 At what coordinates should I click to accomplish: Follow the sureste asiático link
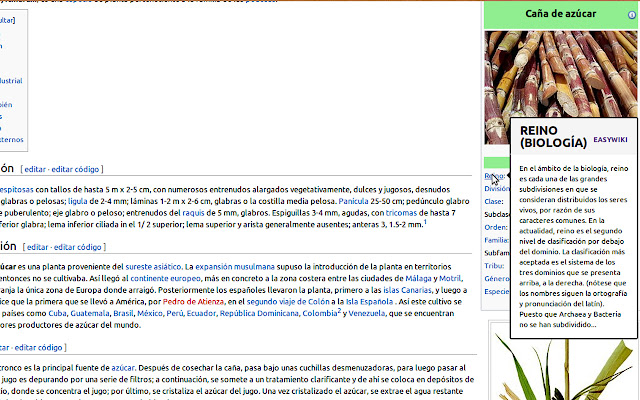pos(153,267)
